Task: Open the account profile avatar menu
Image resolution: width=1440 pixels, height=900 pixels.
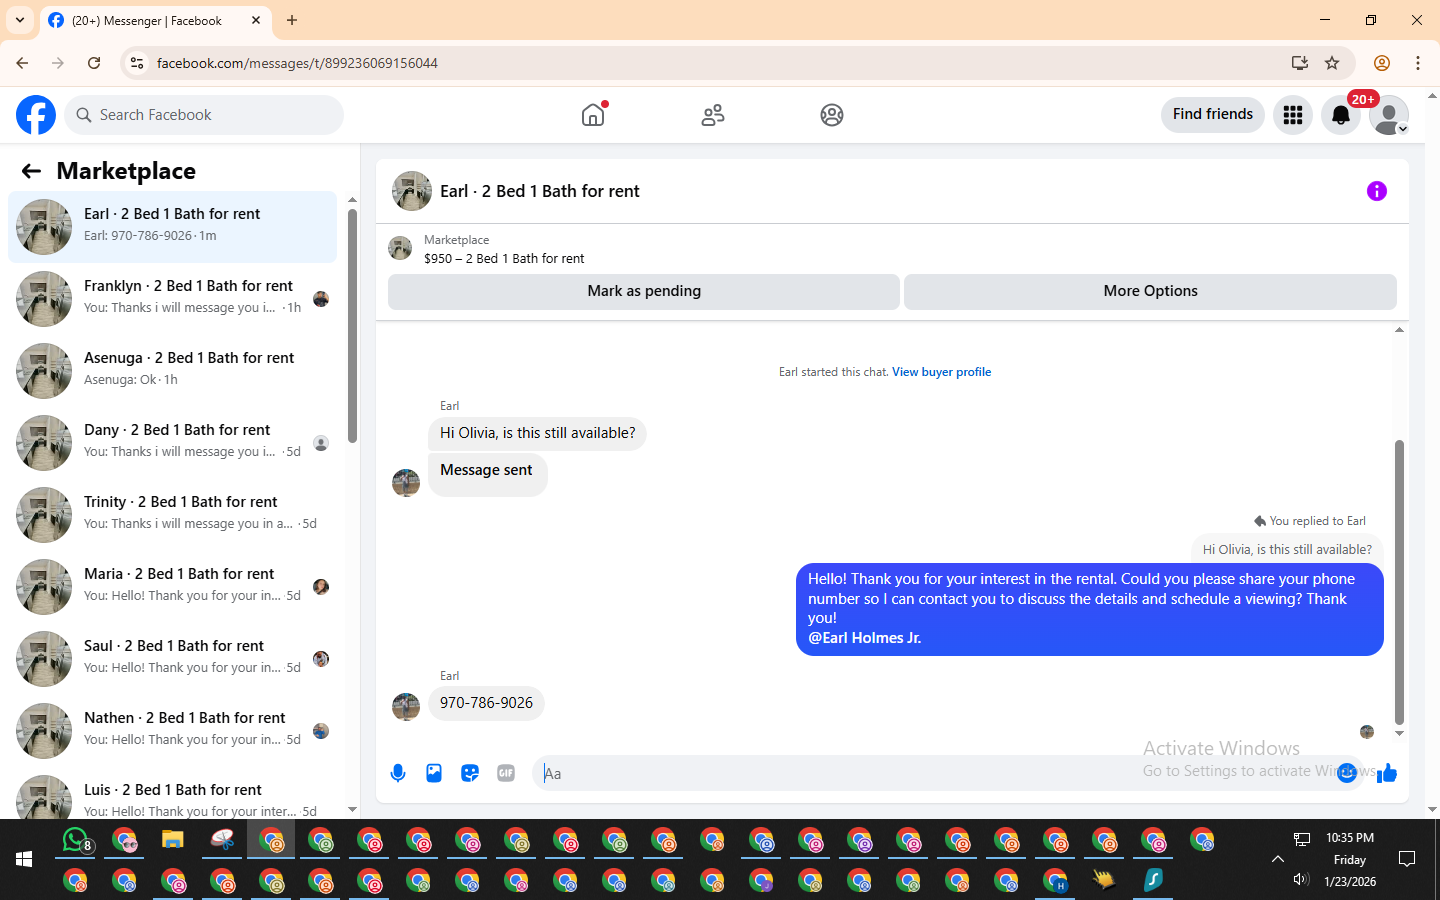Action: tap(1389, 115)
